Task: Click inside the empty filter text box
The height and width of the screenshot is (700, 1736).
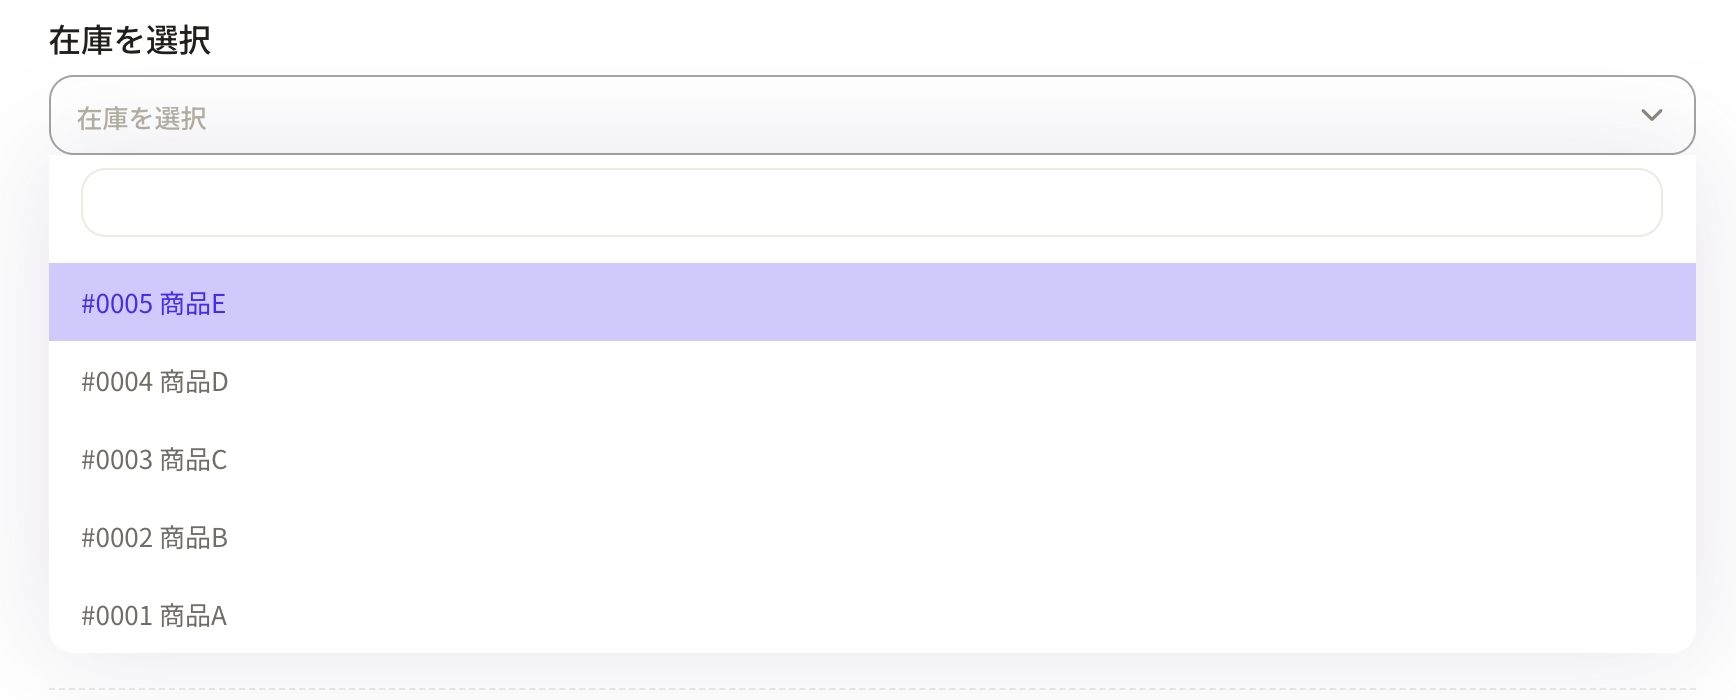Action: (870, 203)
